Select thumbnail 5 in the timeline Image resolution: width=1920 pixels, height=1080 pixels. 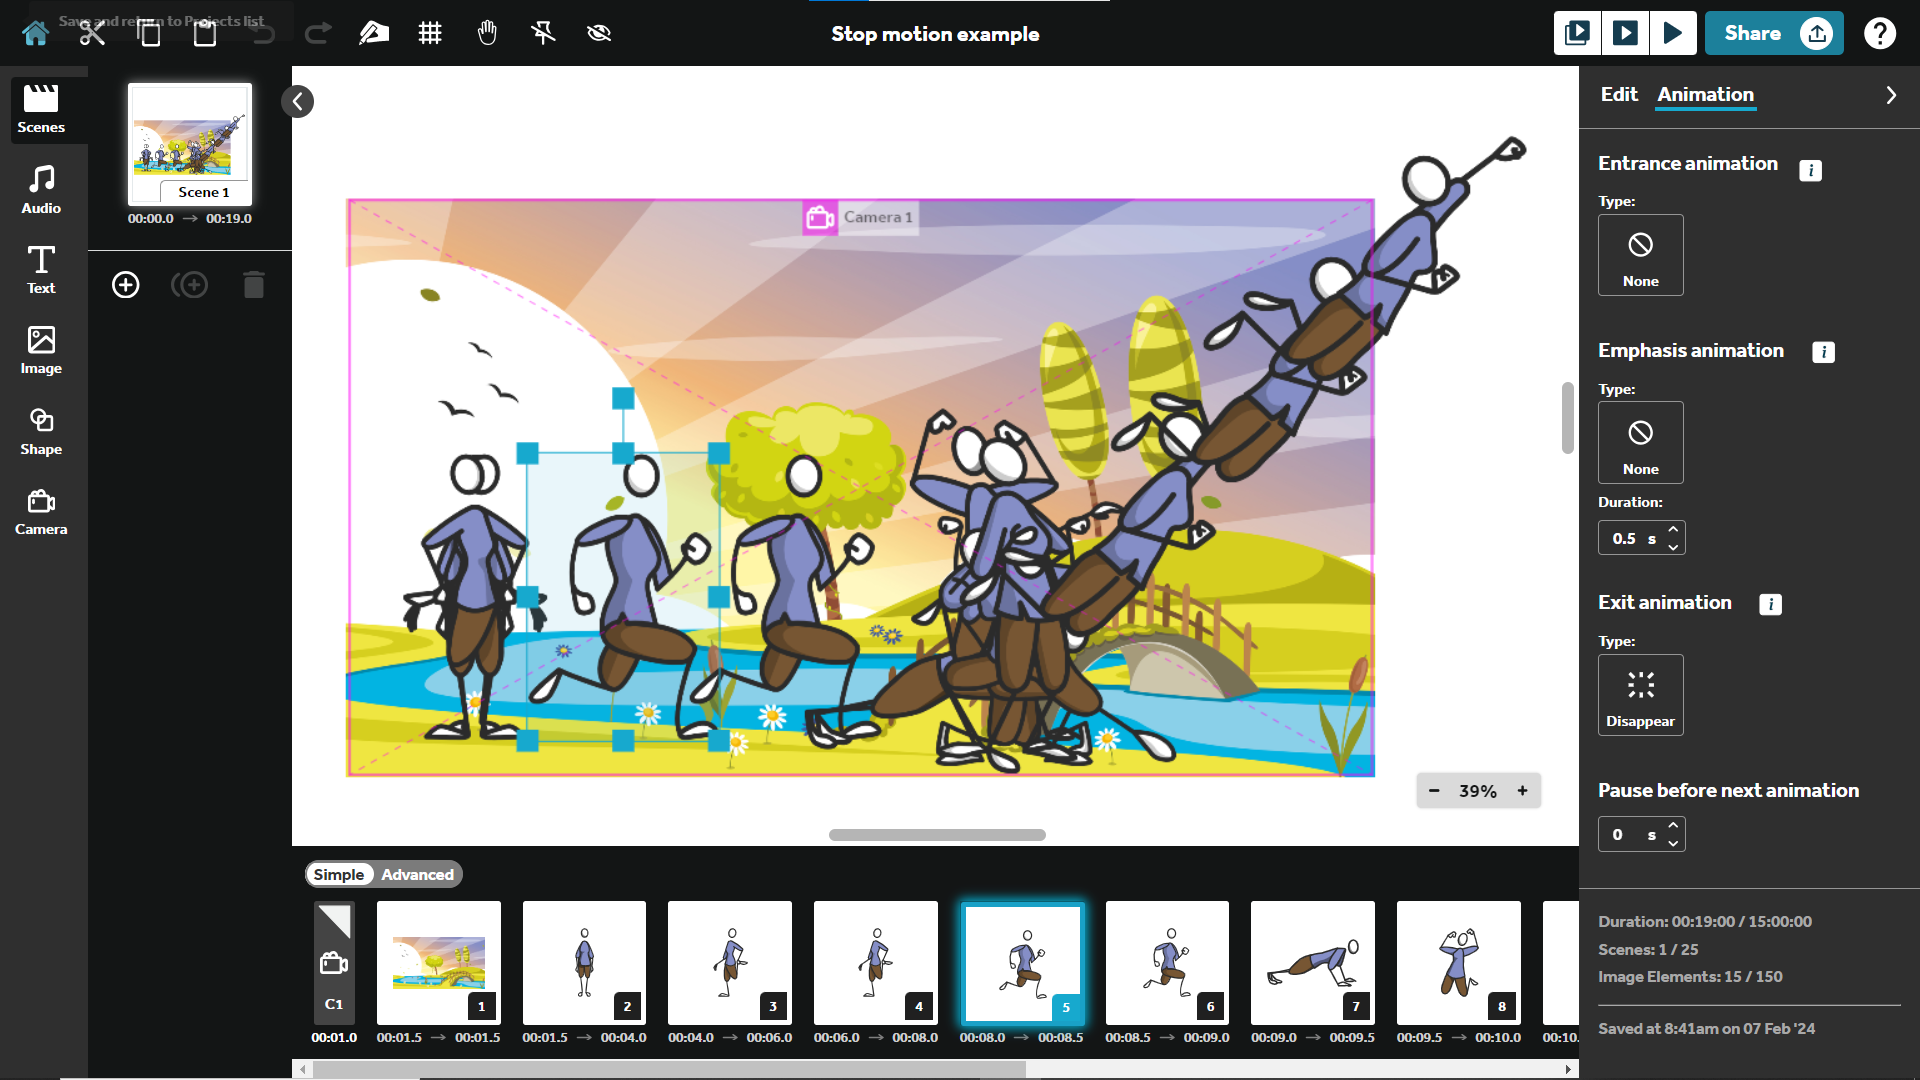click(1021, 963)
